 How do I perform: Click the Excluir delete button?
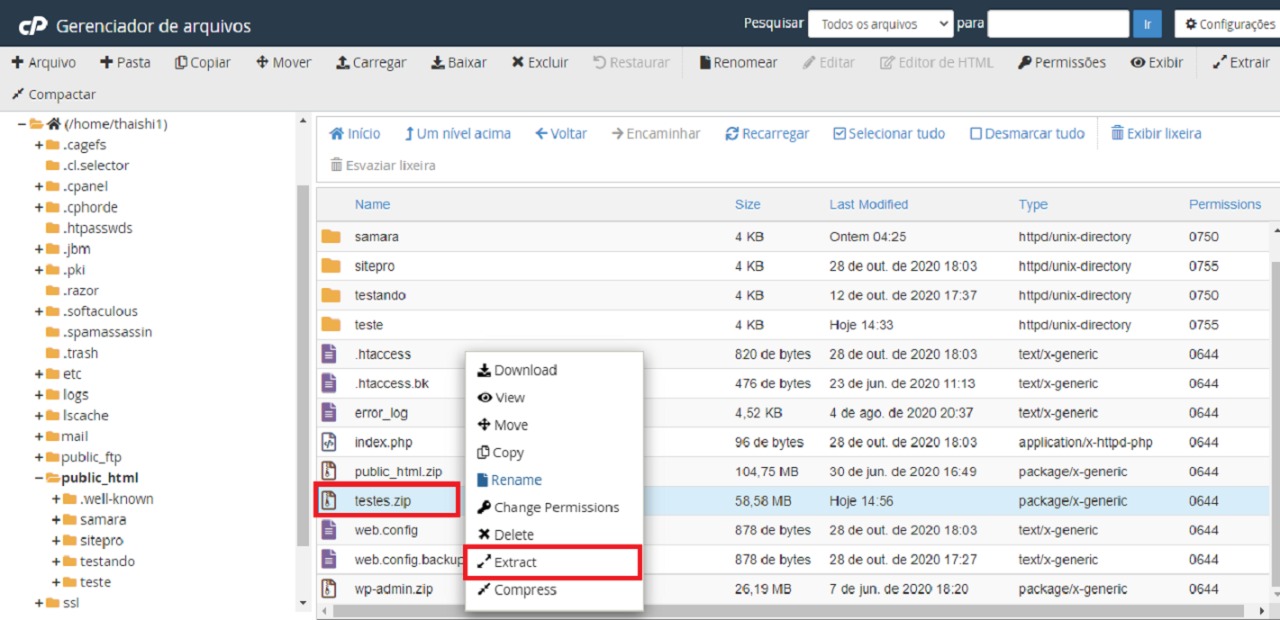[x=540, y=62]
